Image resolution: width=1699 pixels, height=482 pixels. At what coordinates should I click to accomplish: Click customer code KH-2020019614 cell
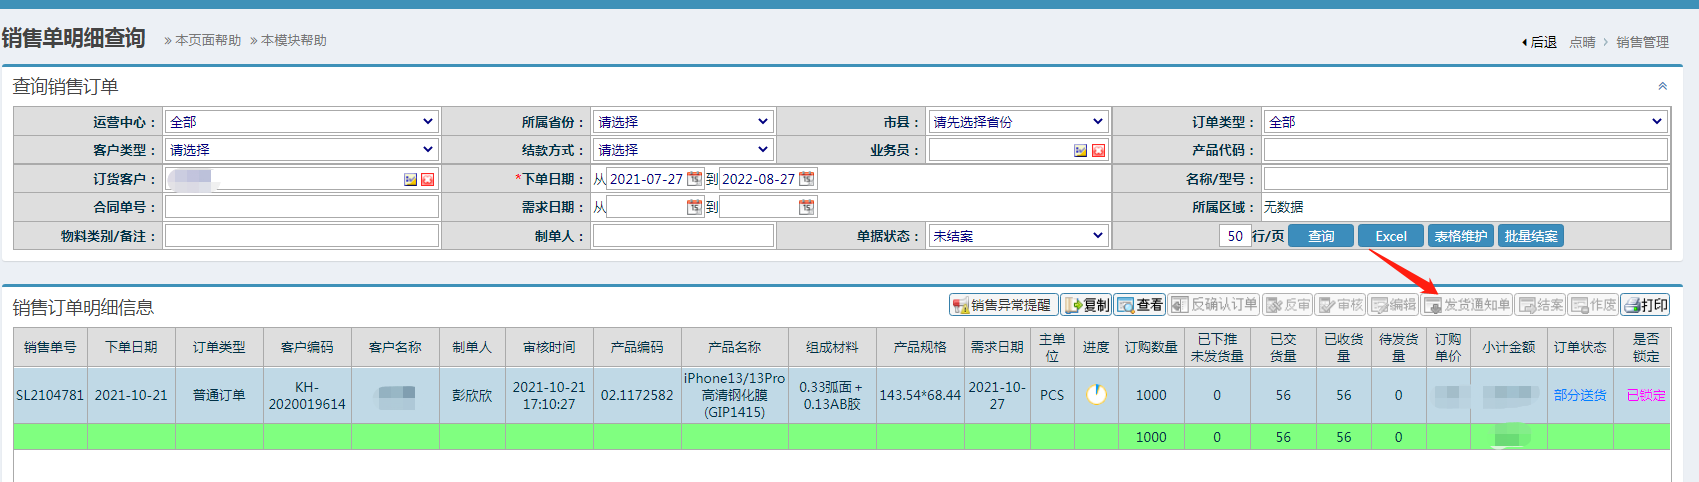307,395
